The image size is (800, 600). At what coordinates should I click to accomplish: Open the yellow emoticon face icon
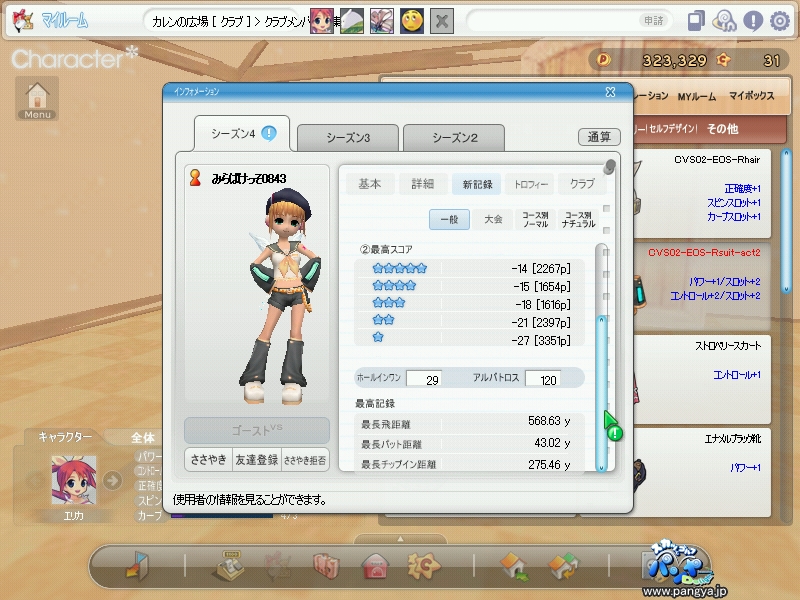tap(412, 21)
